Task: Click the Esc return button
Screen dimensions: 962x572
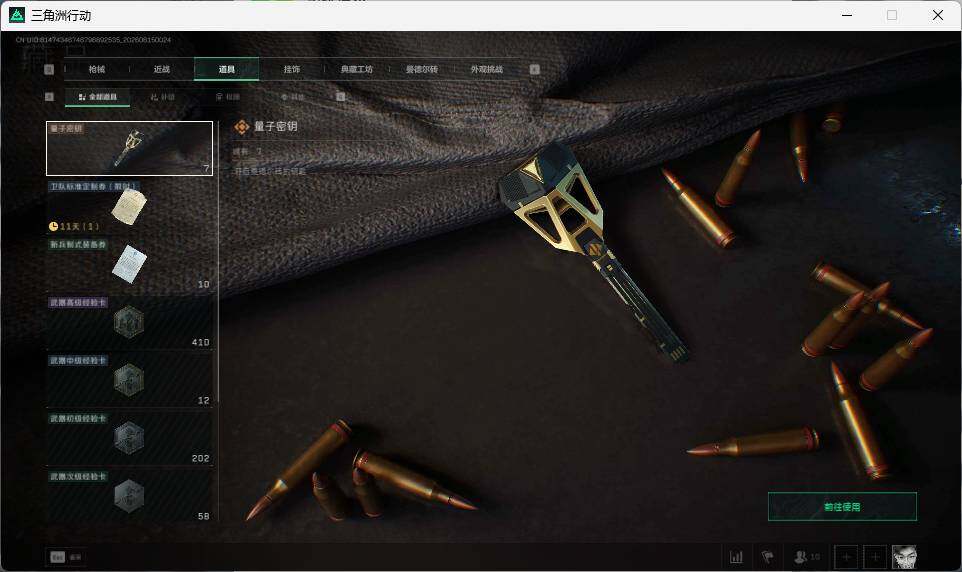Action: (x=66, y=557)
